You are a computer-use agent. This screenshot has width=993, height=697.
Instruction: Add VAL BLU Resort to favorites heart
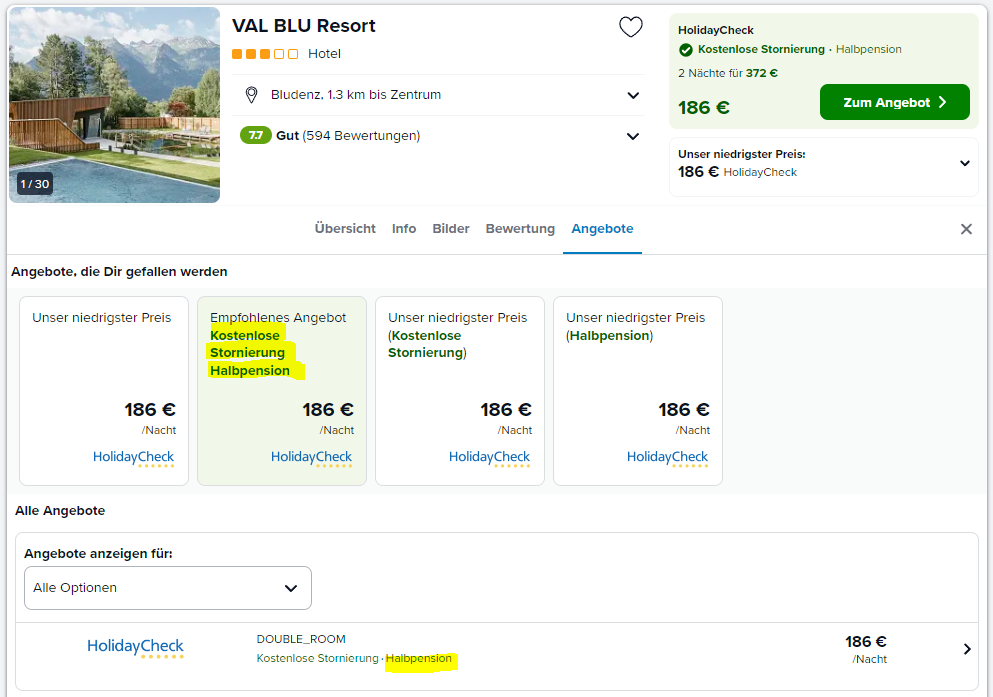(x=630, y=27)
